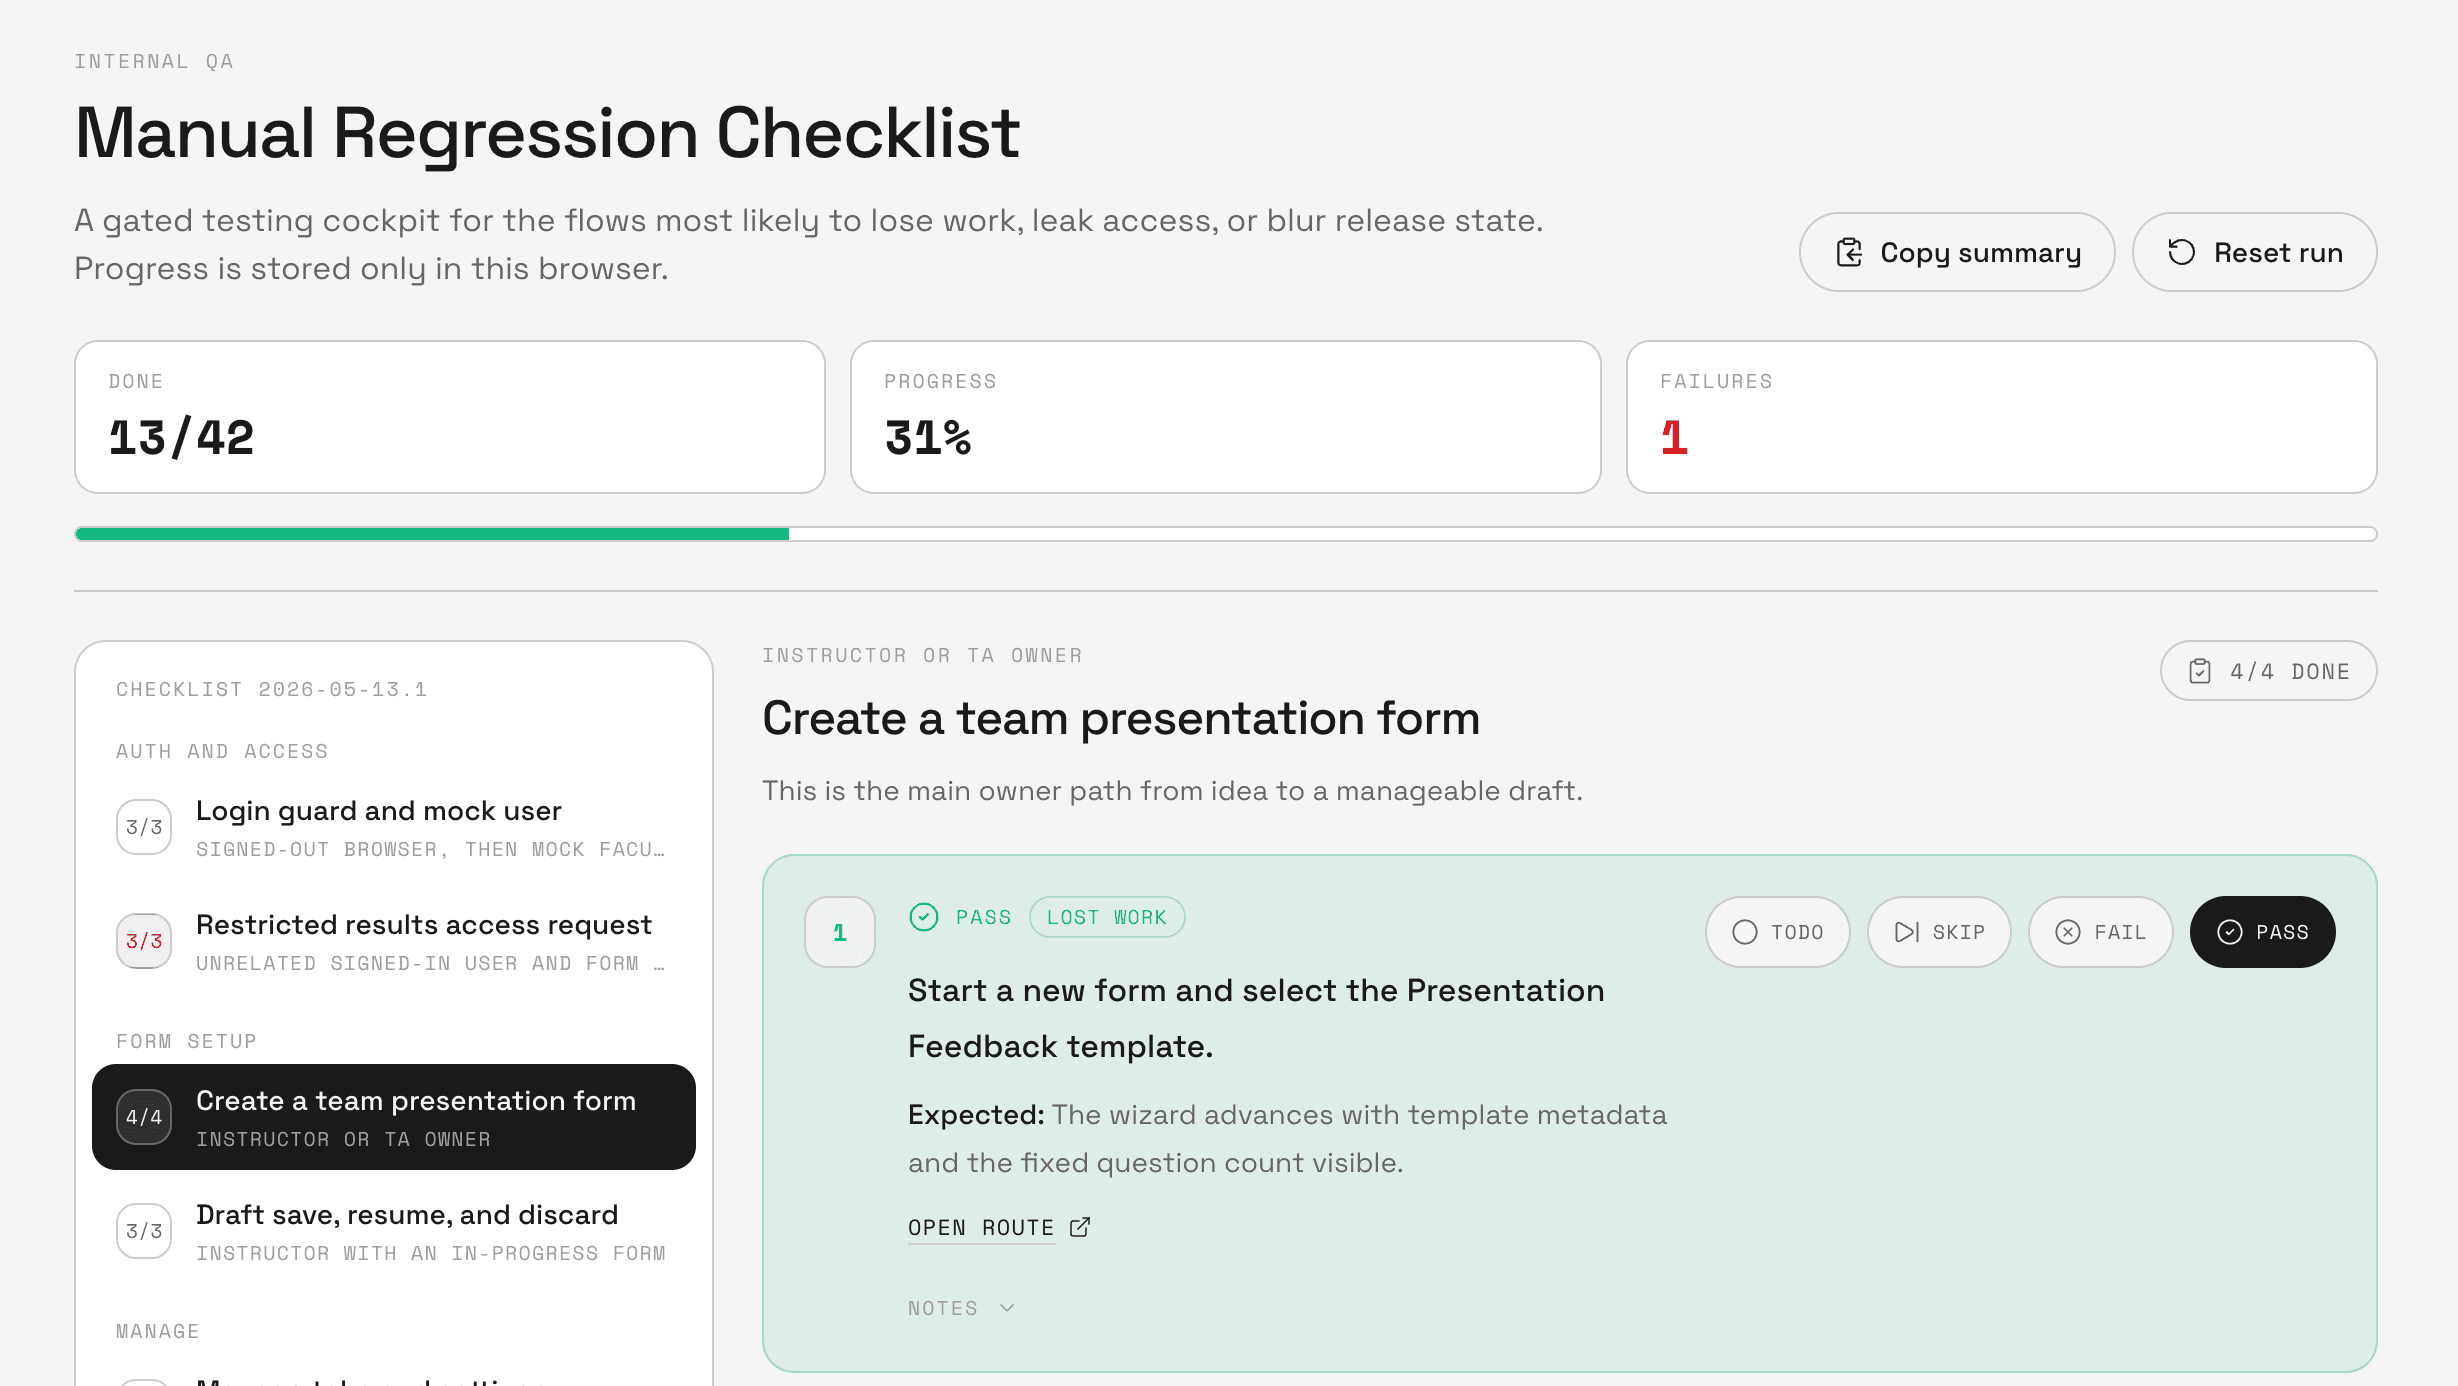Open Restricted results access request item
The height and width of the screenshot is (1386, 2458).
(x=393, y=941)
